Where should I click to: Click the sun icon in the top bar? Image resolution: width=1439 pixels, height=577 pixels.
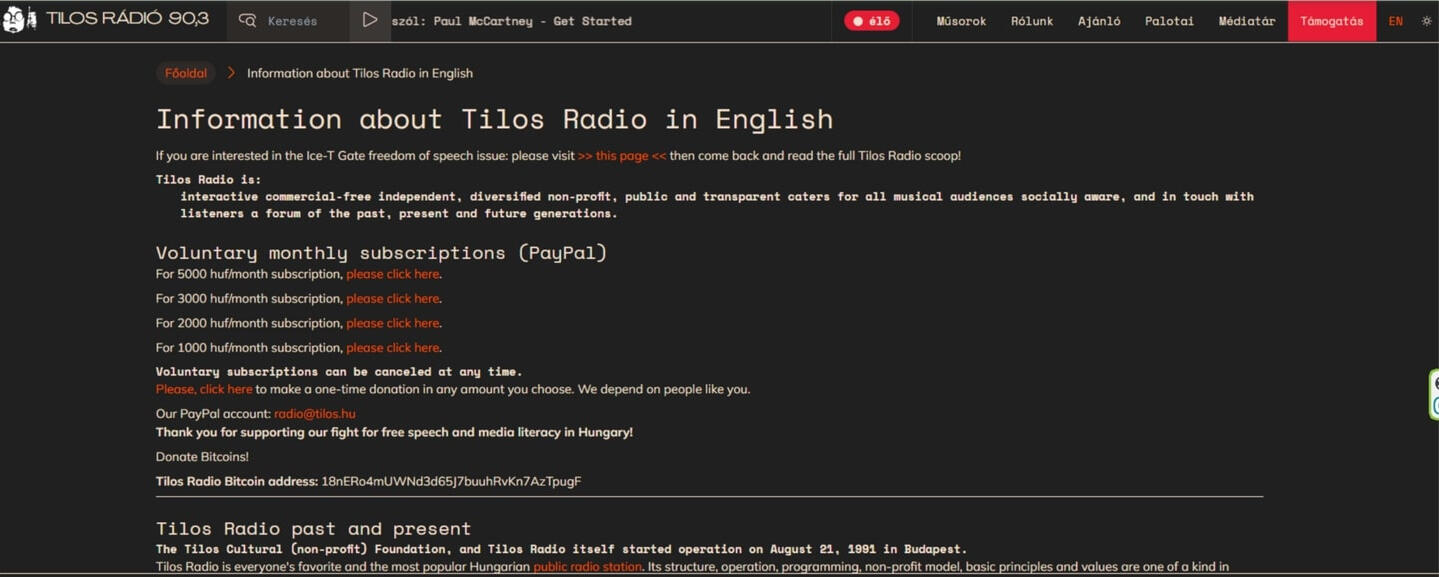(x=1425, y=20)
